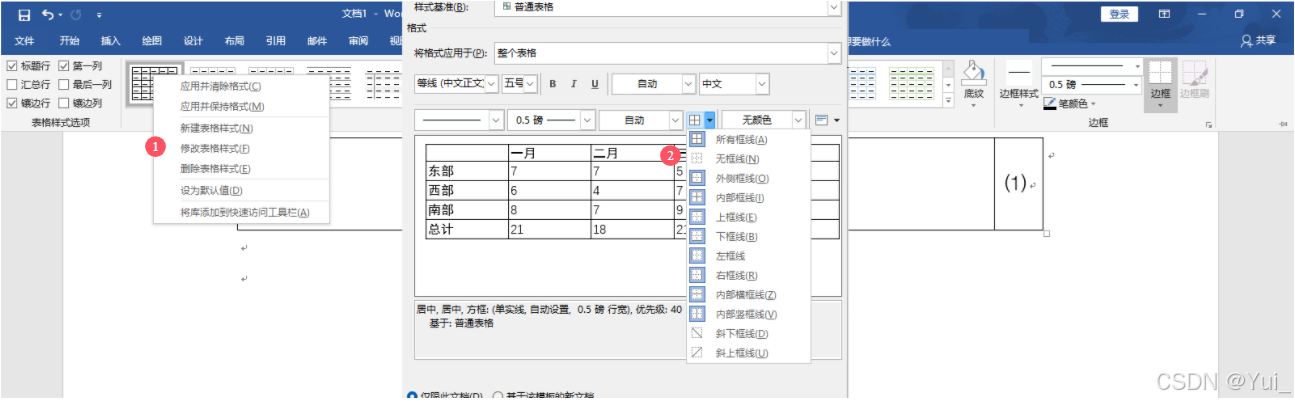This screenshot has width=1295, height=403.
Task: Toggle the 第一列 checkbox
Action: click(64, 66)
